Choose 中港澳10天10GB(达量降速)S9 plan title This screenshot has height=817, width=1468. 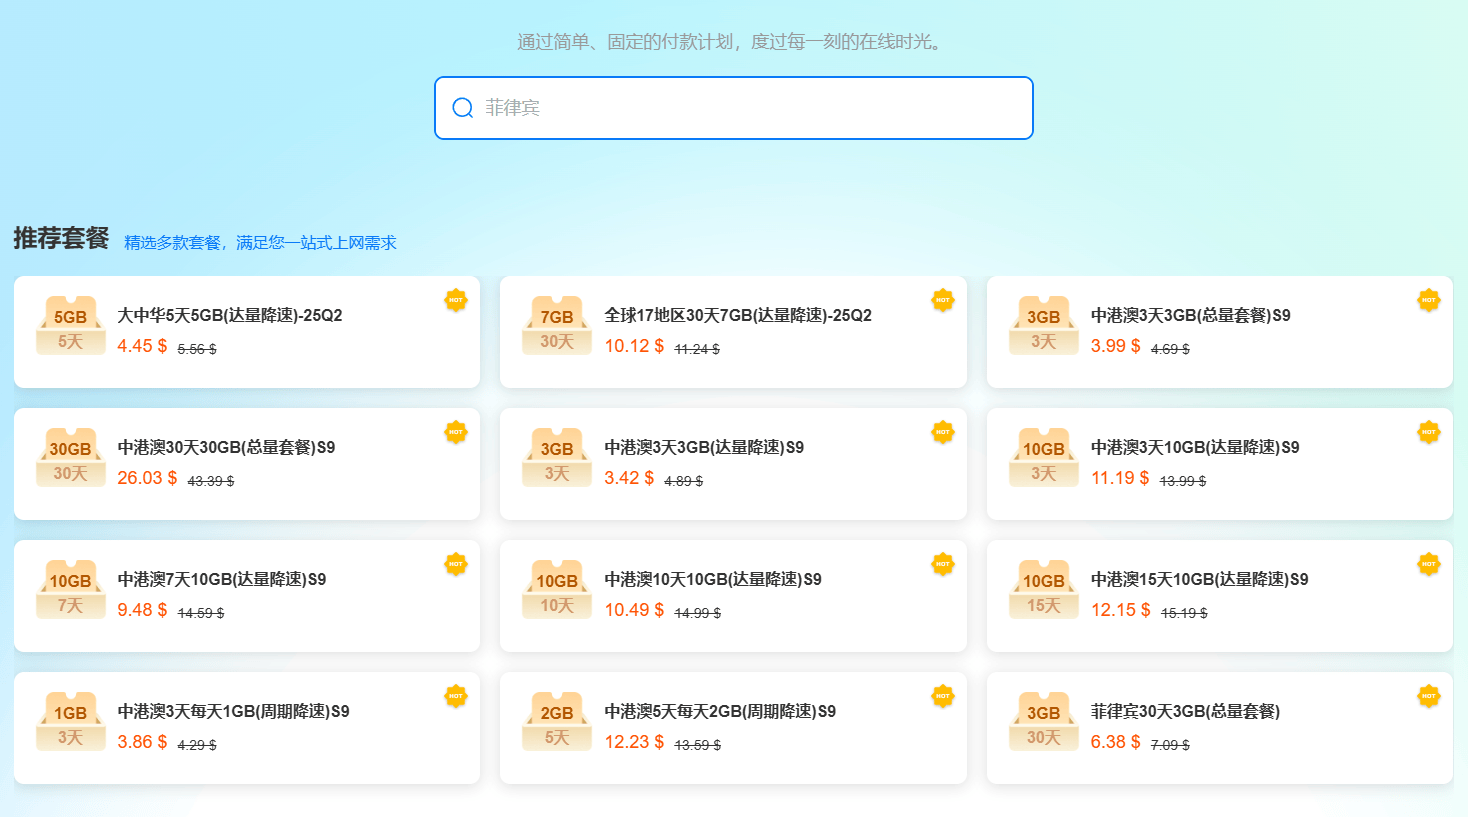point(713,579)
